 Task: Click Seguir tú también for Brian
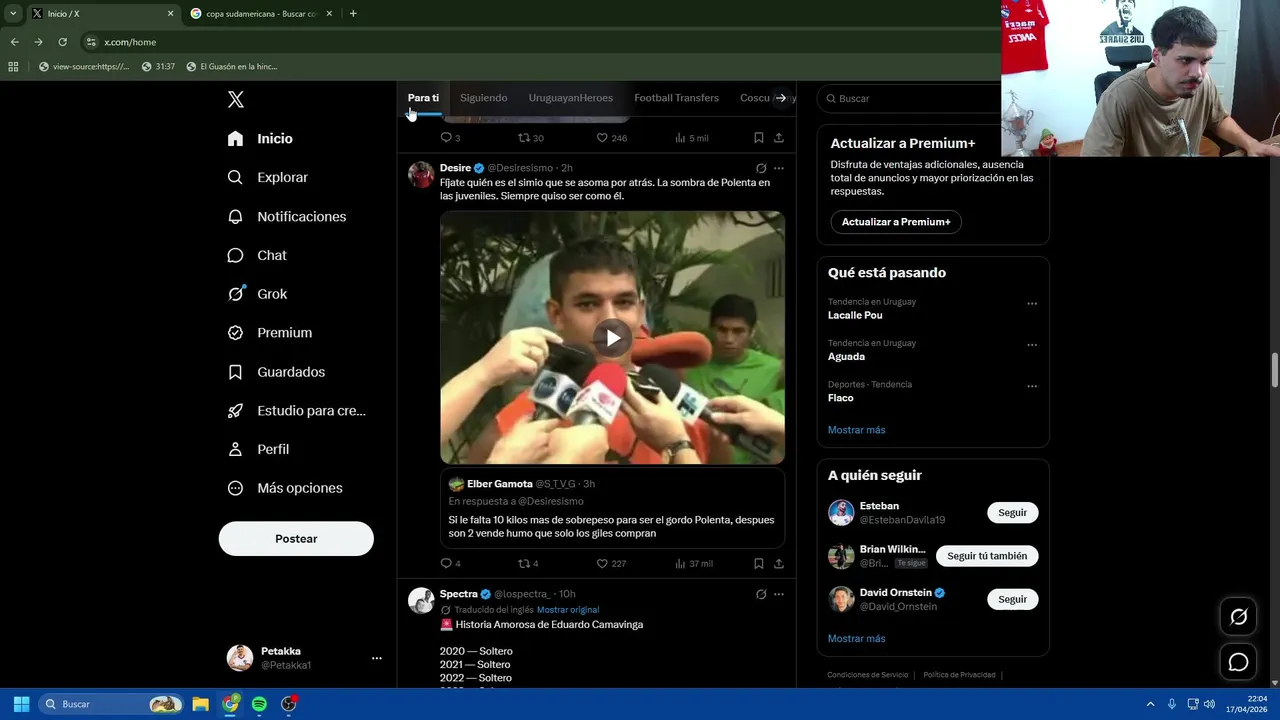tap(987, 556)
